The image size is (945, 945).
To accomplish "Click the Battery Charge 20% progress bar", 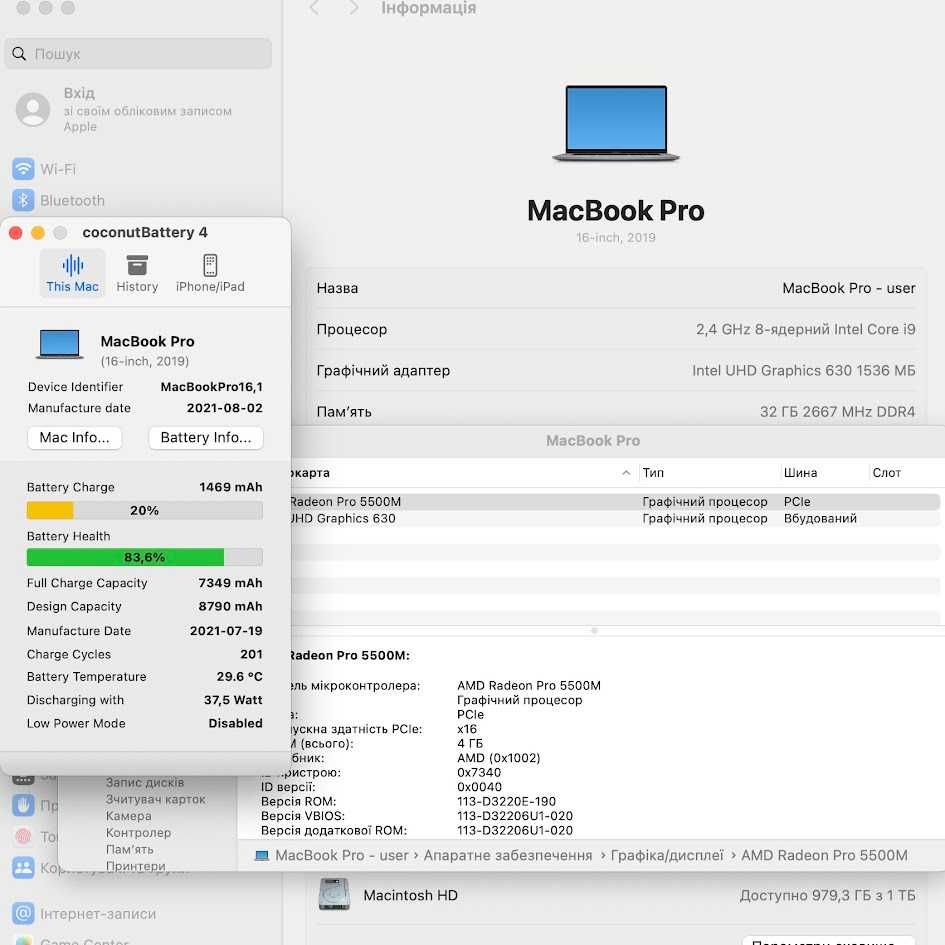I will click(x=145, y=510).
